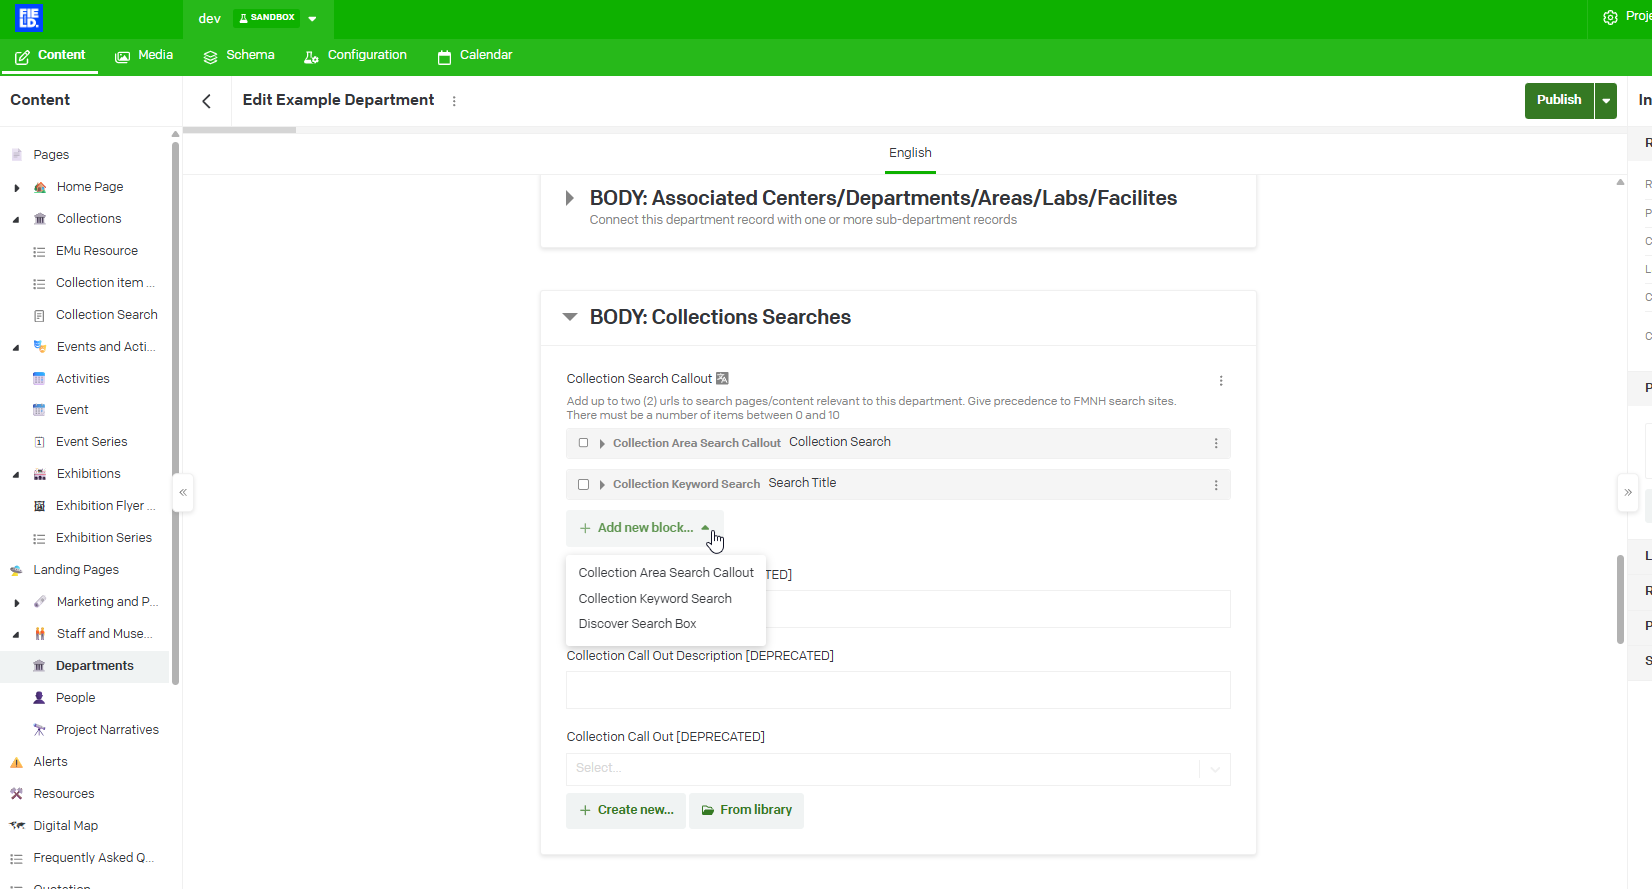1652x889 pixels.
Task: Open People in the content tree
Action: [x=76, y=698]
